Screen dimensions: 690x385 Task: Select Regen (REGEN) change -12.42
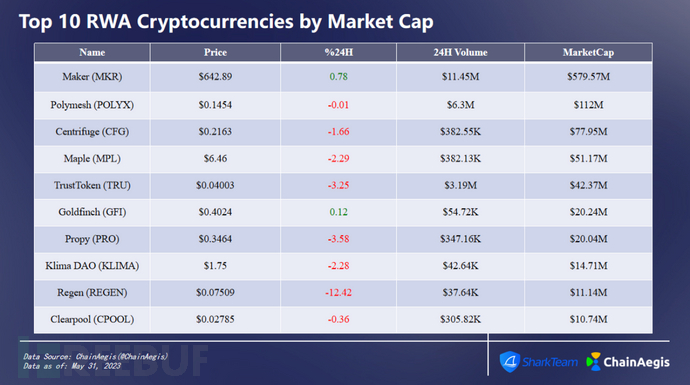(x=338, y=293)
